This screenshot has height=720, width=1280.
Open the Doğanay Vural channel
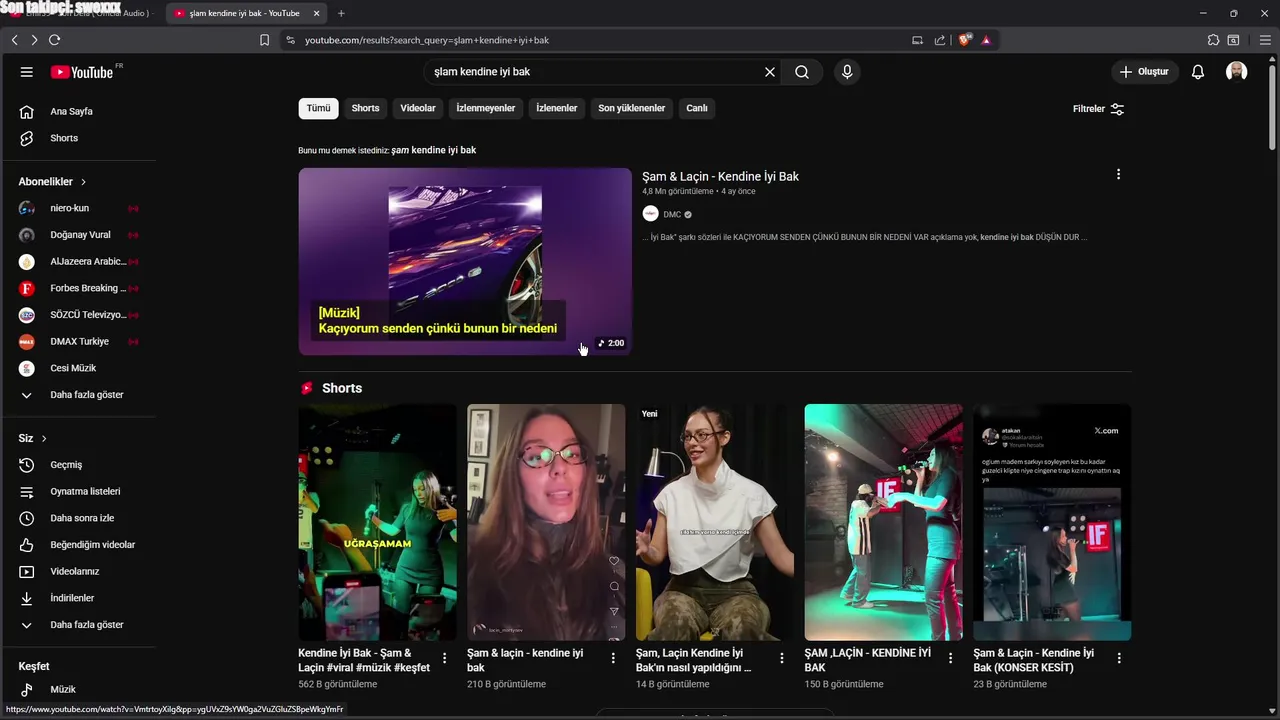tap(78, 235)
